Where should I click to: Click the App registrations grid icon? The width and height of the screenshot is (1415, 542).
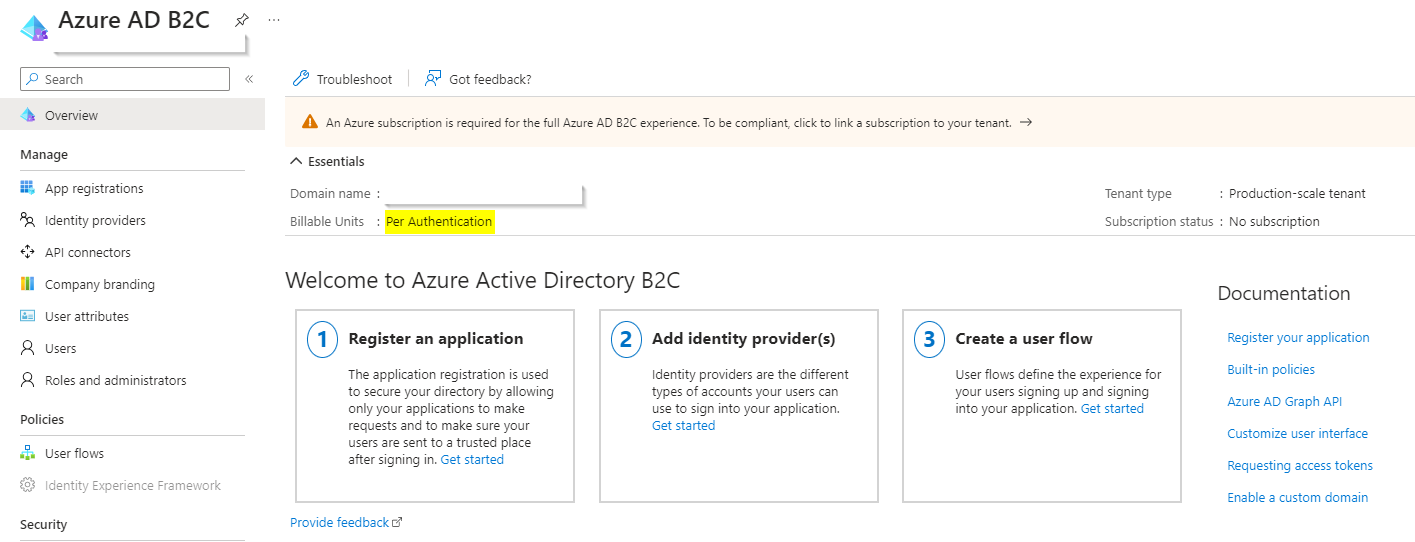pyautogui.click(x=28, y=188)
